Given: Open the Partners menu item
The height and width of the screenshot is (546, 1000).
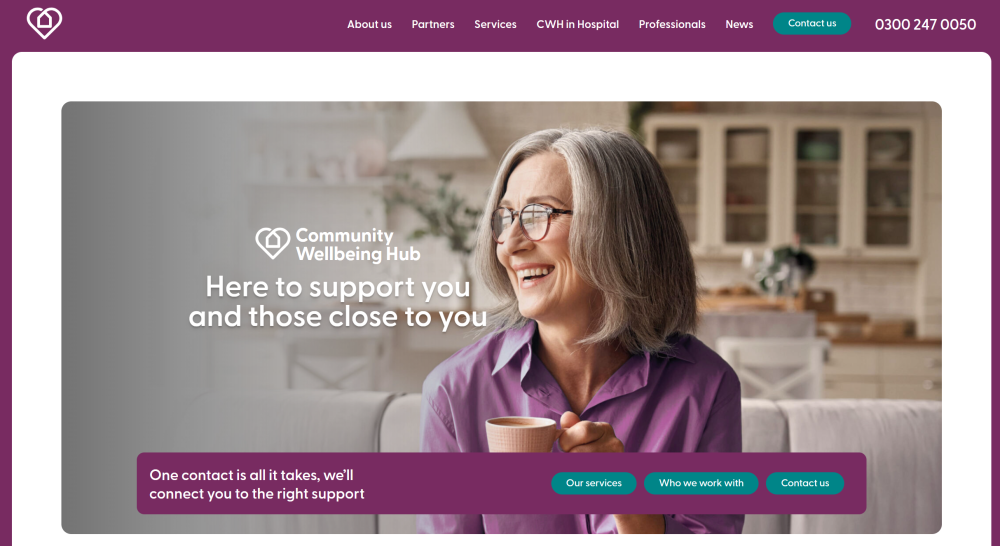Looking at the screenshot, I should (x=433, y=24).
